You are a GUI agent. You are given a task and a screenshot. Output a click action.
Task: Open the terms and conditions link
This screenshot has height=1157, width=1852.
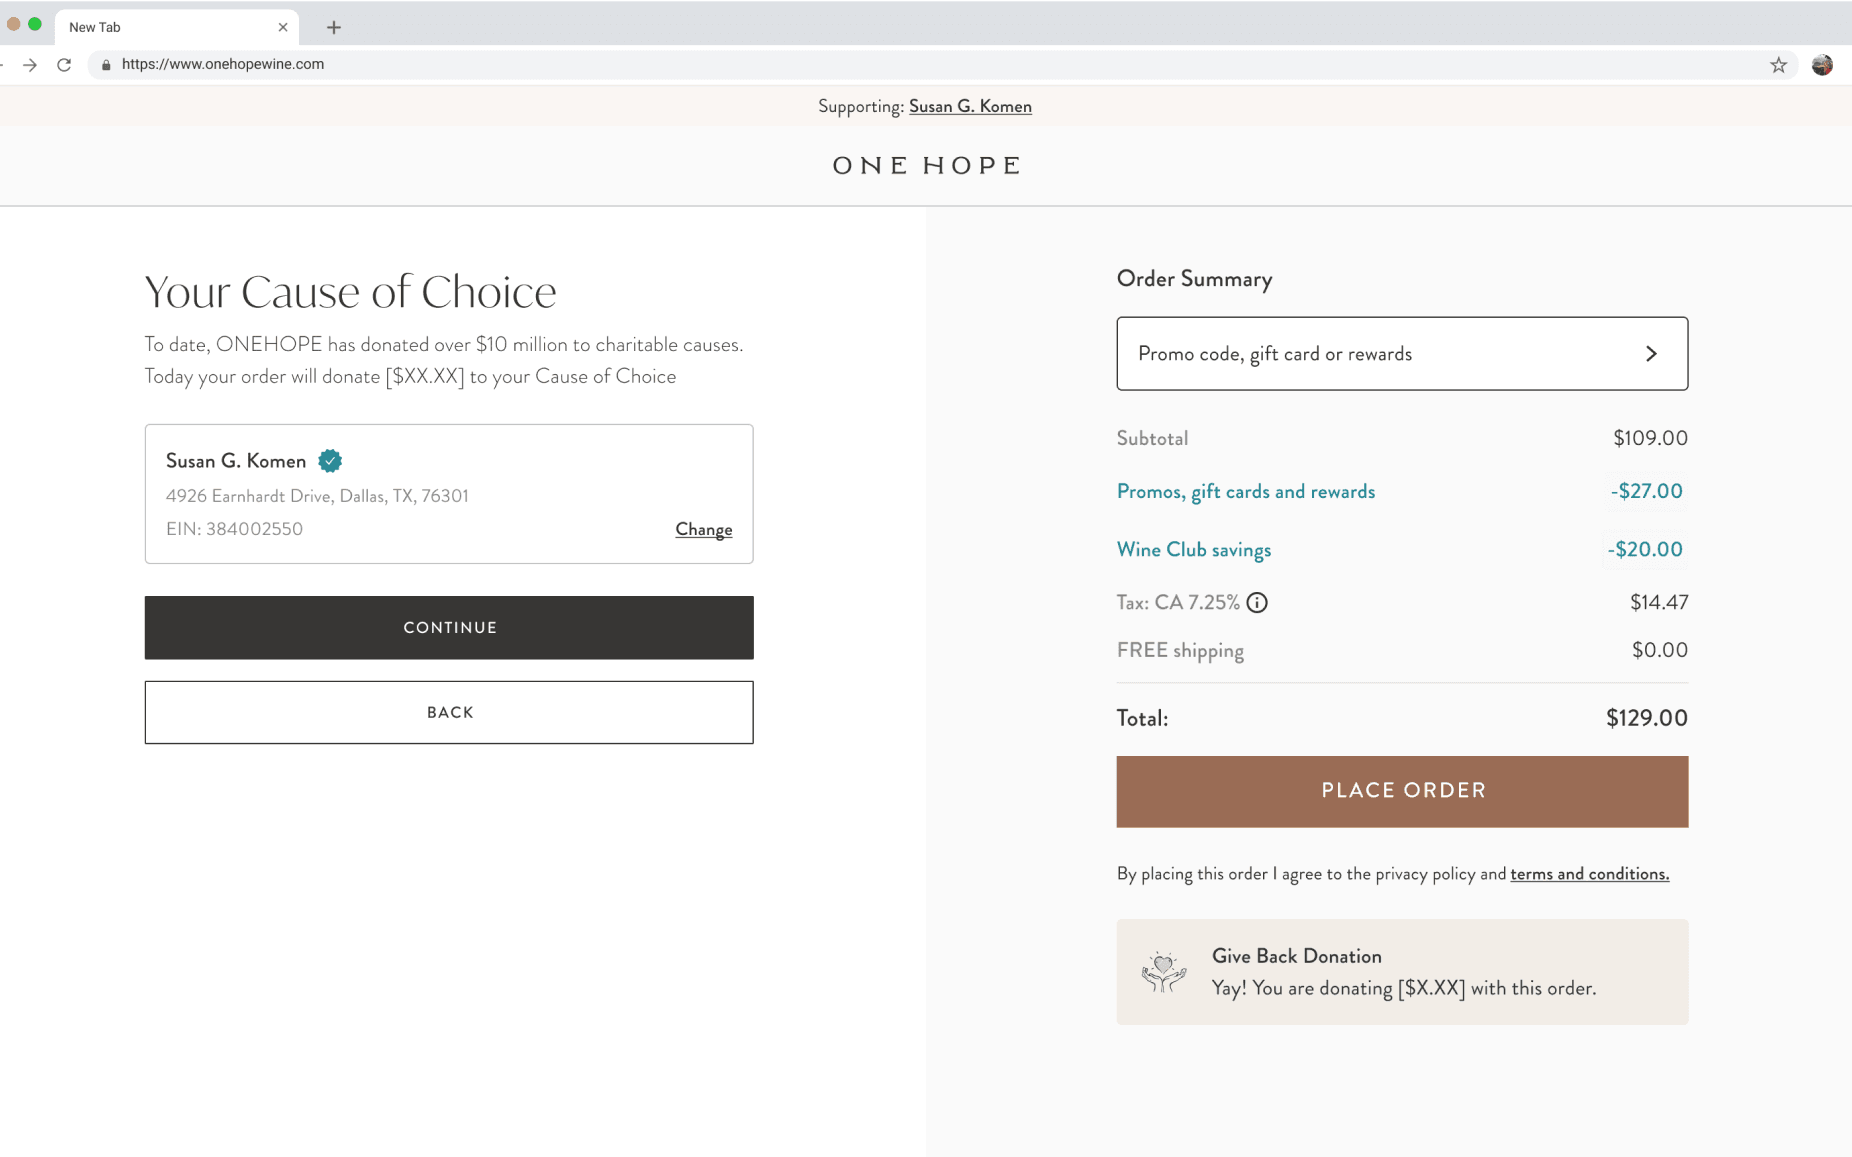point(1589,874)
